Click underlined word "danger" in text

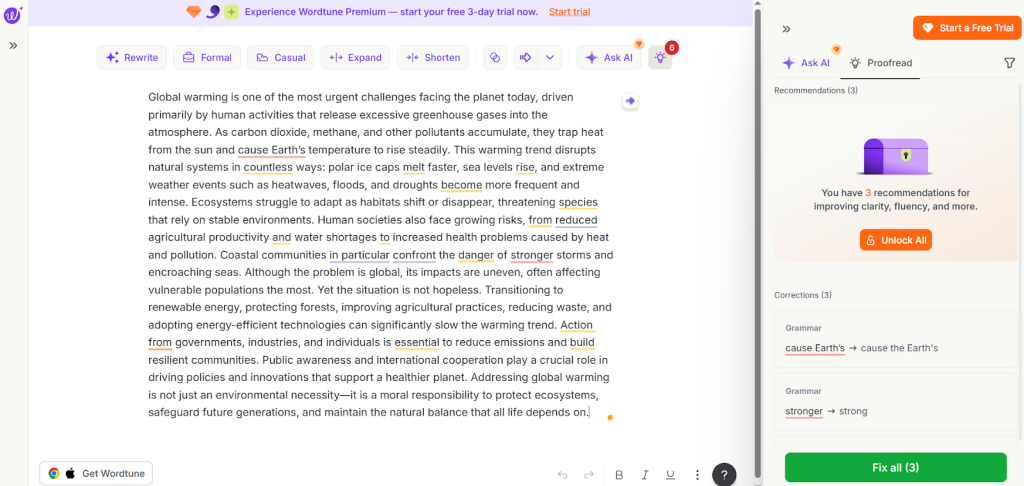pyautogui.click(x=475, y=255)
